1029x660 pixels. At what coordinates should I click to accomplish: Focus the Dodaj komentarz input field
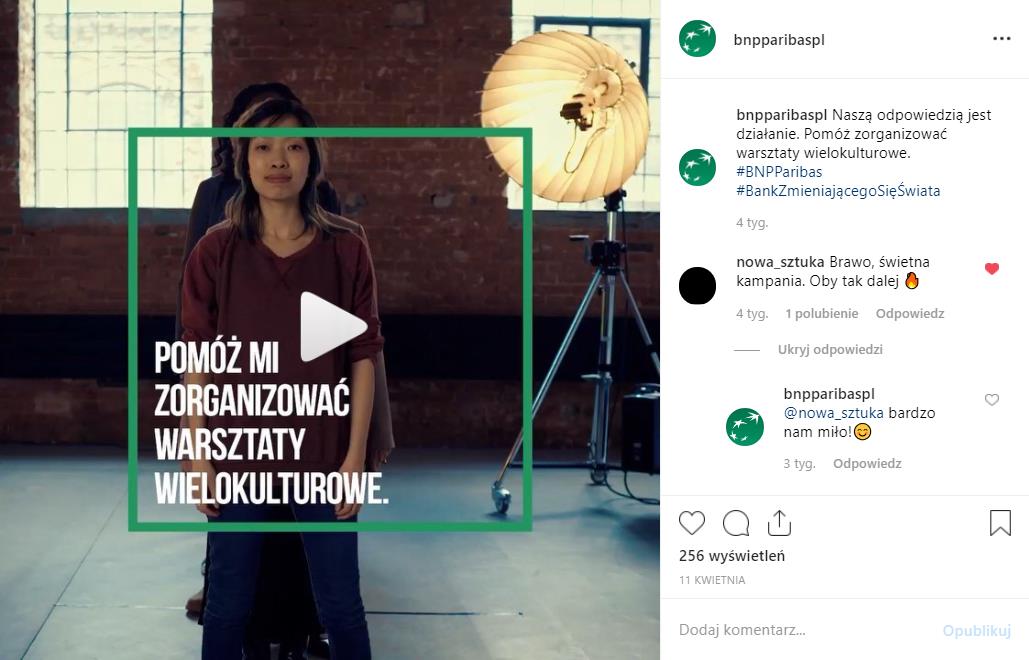805,630
